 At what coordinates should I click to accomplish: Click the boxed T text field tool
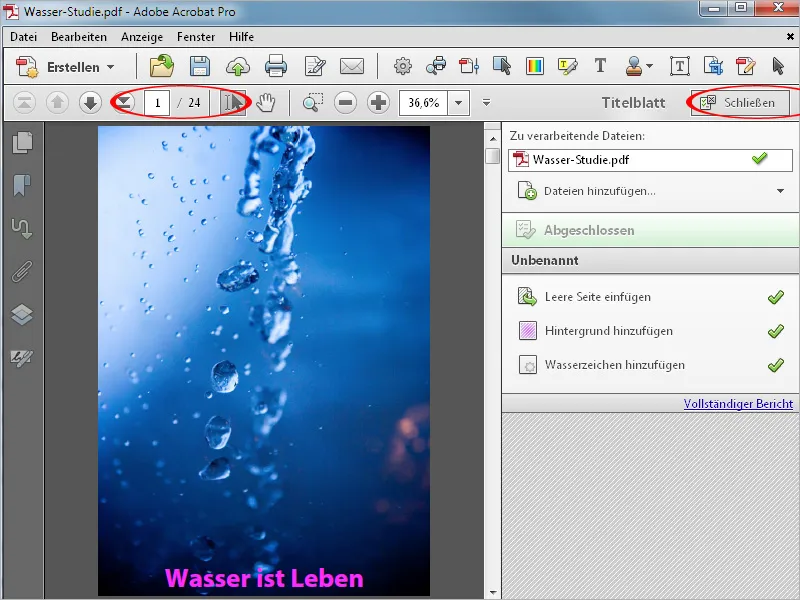pyautogui.click(x=680, y=66)
